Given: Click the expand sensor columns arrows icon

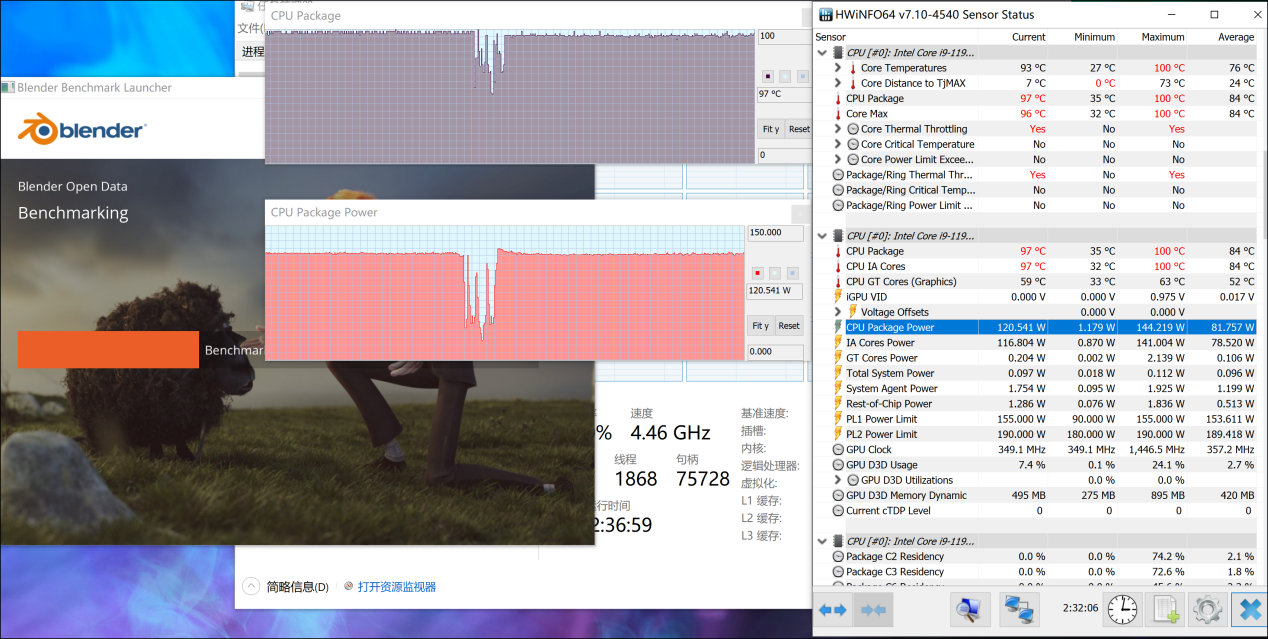Looking at the screenshot, I should (832, 609).
